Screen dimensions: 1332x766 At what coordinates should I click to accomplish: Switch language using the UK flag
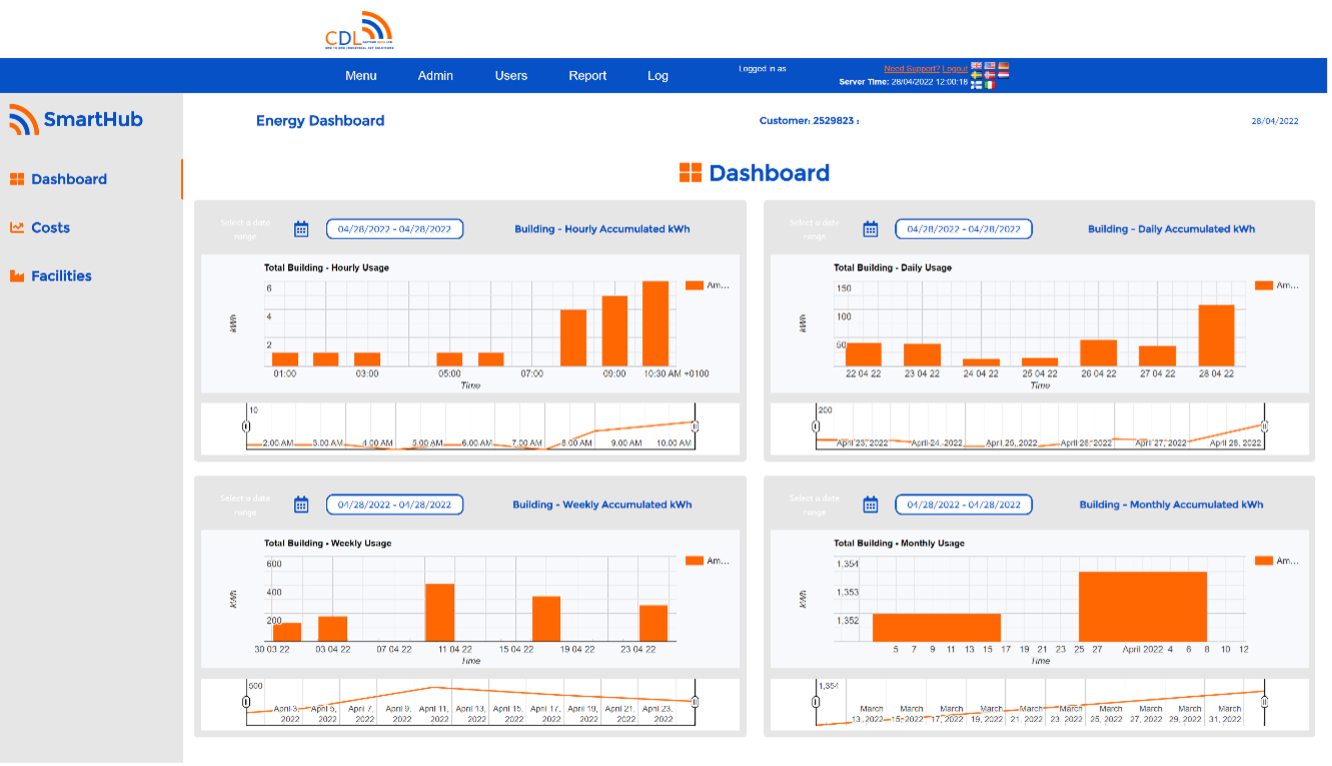tap(976, 66)
